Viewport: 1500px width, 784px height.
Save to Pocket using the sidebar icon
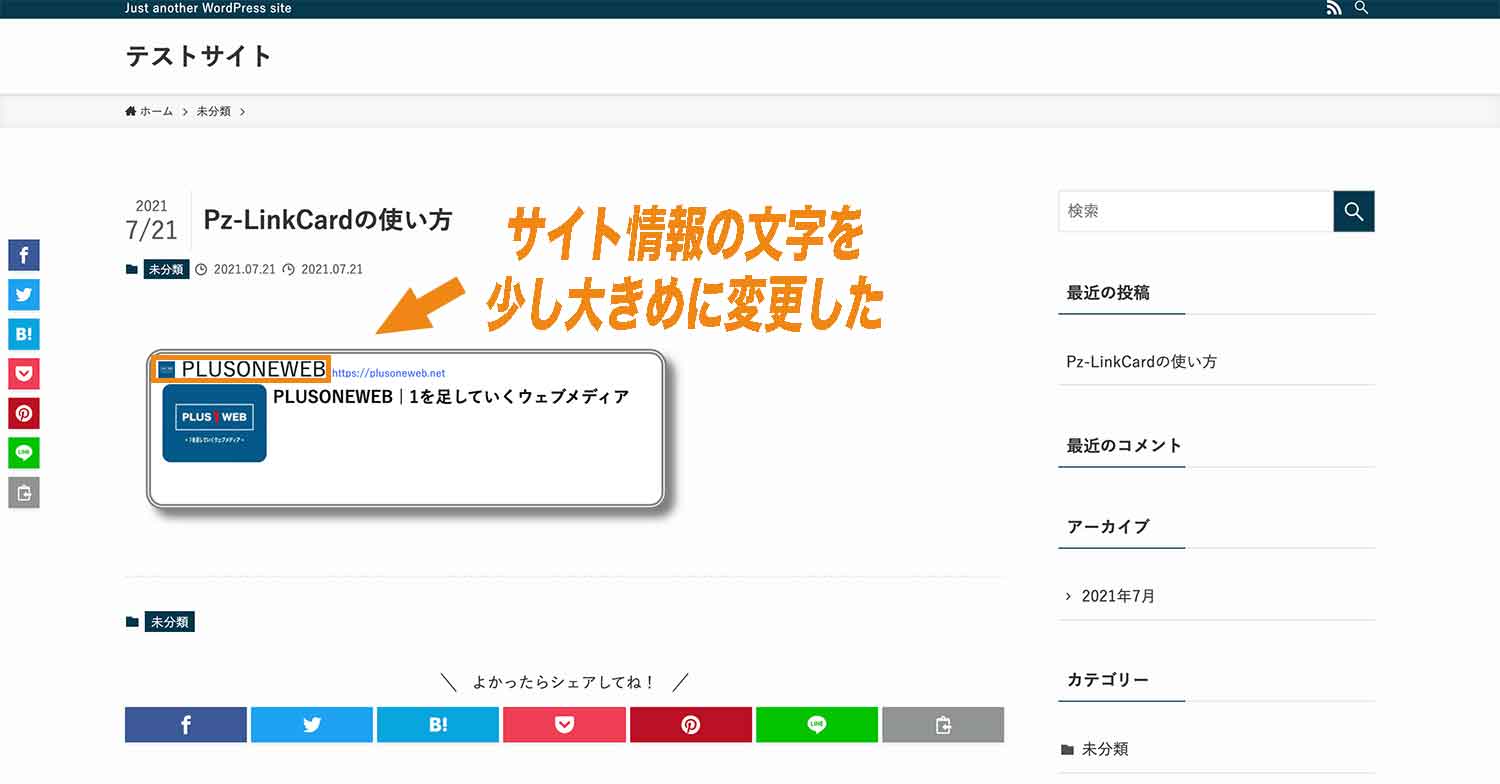click(x=23, y=373)
